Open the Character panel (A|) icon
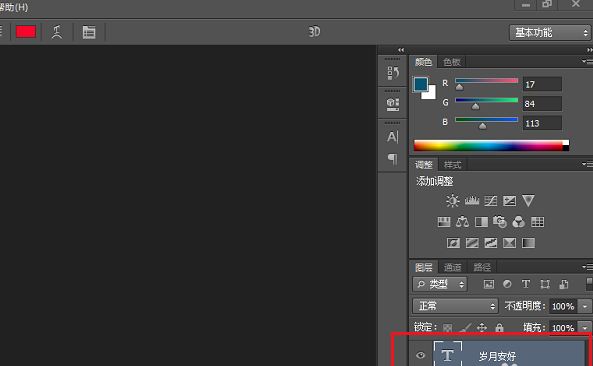The width and height of the screenshot is (593, 366). coord(393,136)
